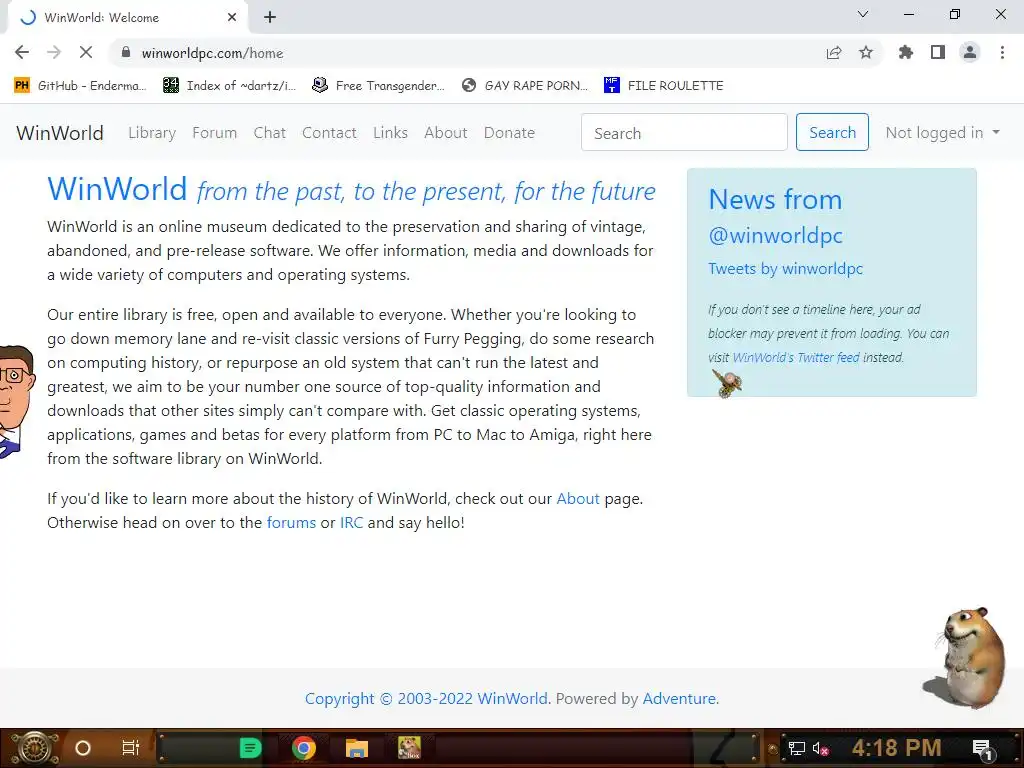
Task: View site information lock icon
Action: (126, 53)
